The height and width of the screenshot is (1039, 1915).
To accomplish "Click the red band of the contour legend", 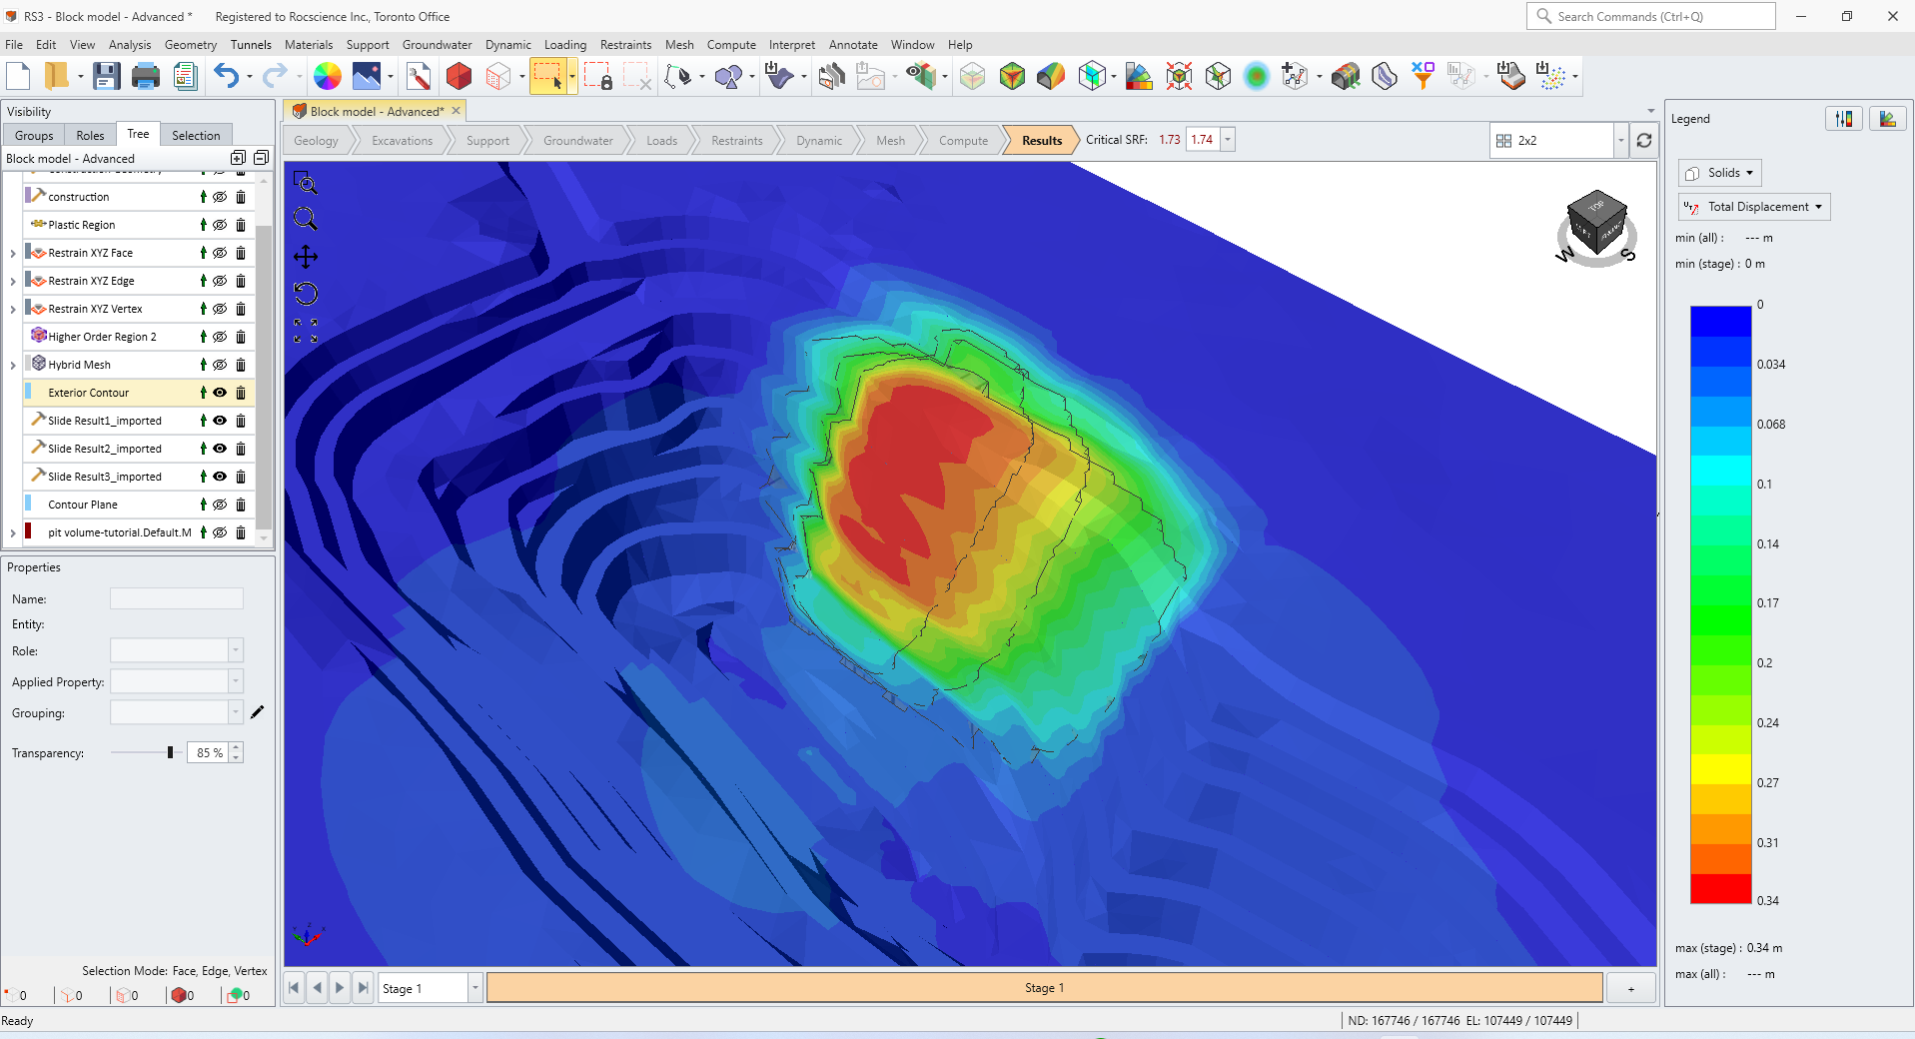I will (x=1720, y=888).
